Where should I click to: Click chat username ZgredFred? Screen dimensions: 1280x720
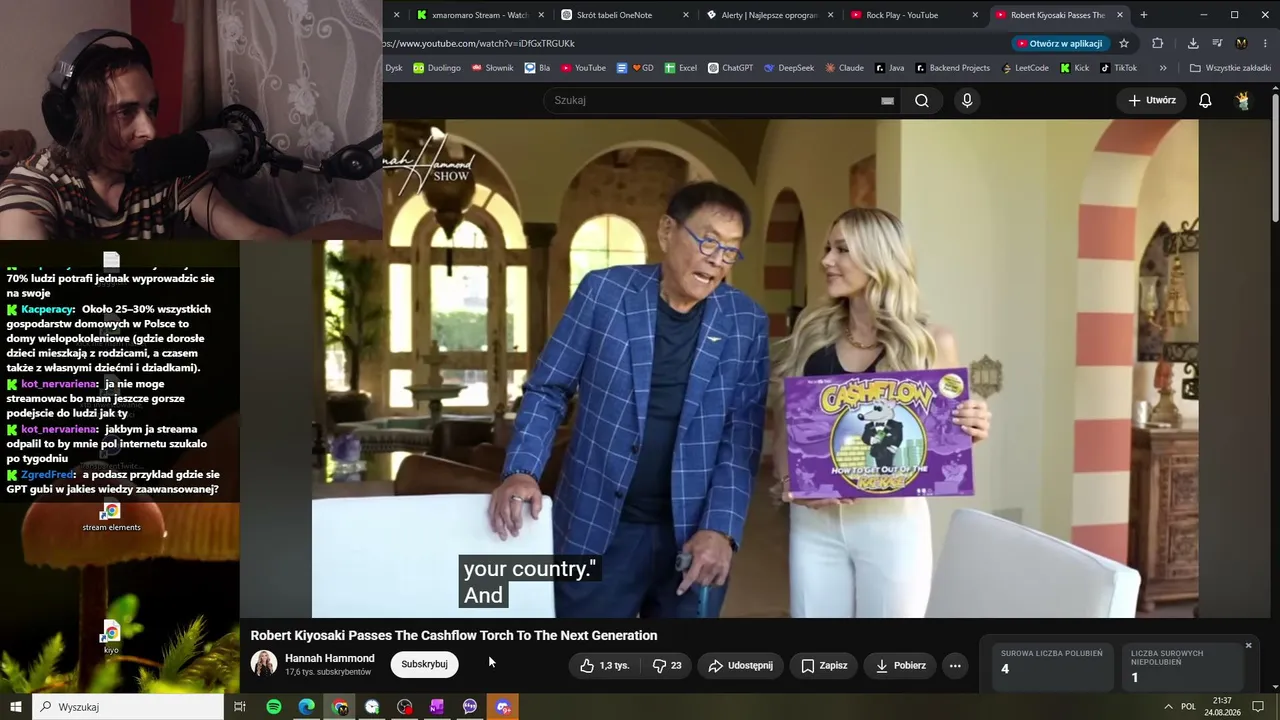pyautogui.click(x=47, y=474)
